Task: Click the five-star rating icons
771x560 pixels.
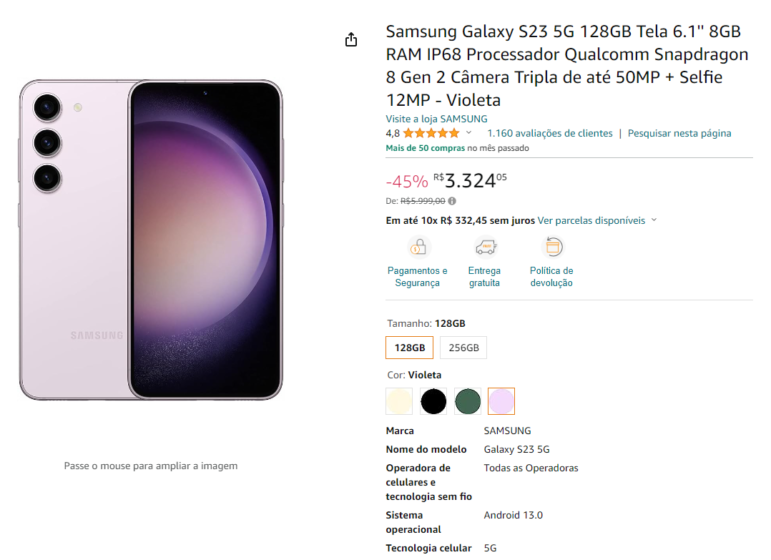Action: click(431, 133)
